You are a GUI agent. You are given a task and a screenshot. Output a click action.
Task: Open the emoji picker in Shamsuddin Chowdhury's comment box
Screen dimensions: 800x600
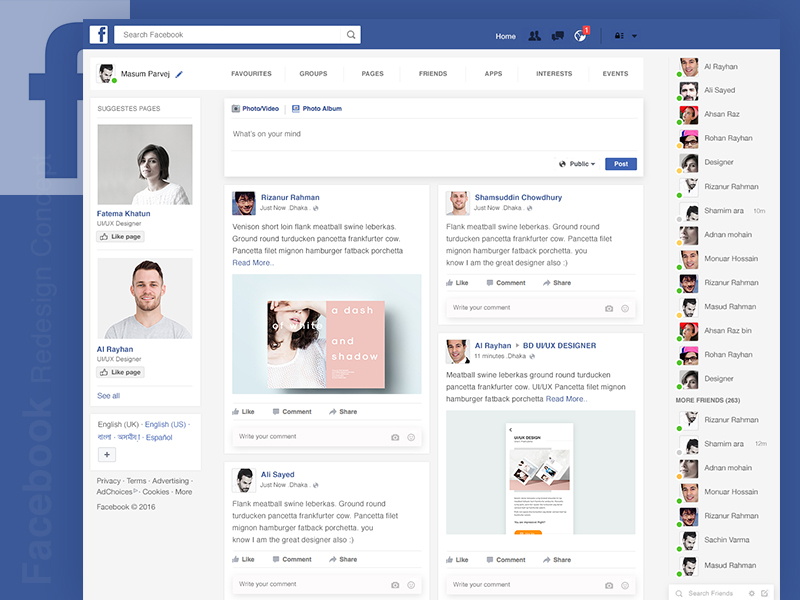pos(625,308)
